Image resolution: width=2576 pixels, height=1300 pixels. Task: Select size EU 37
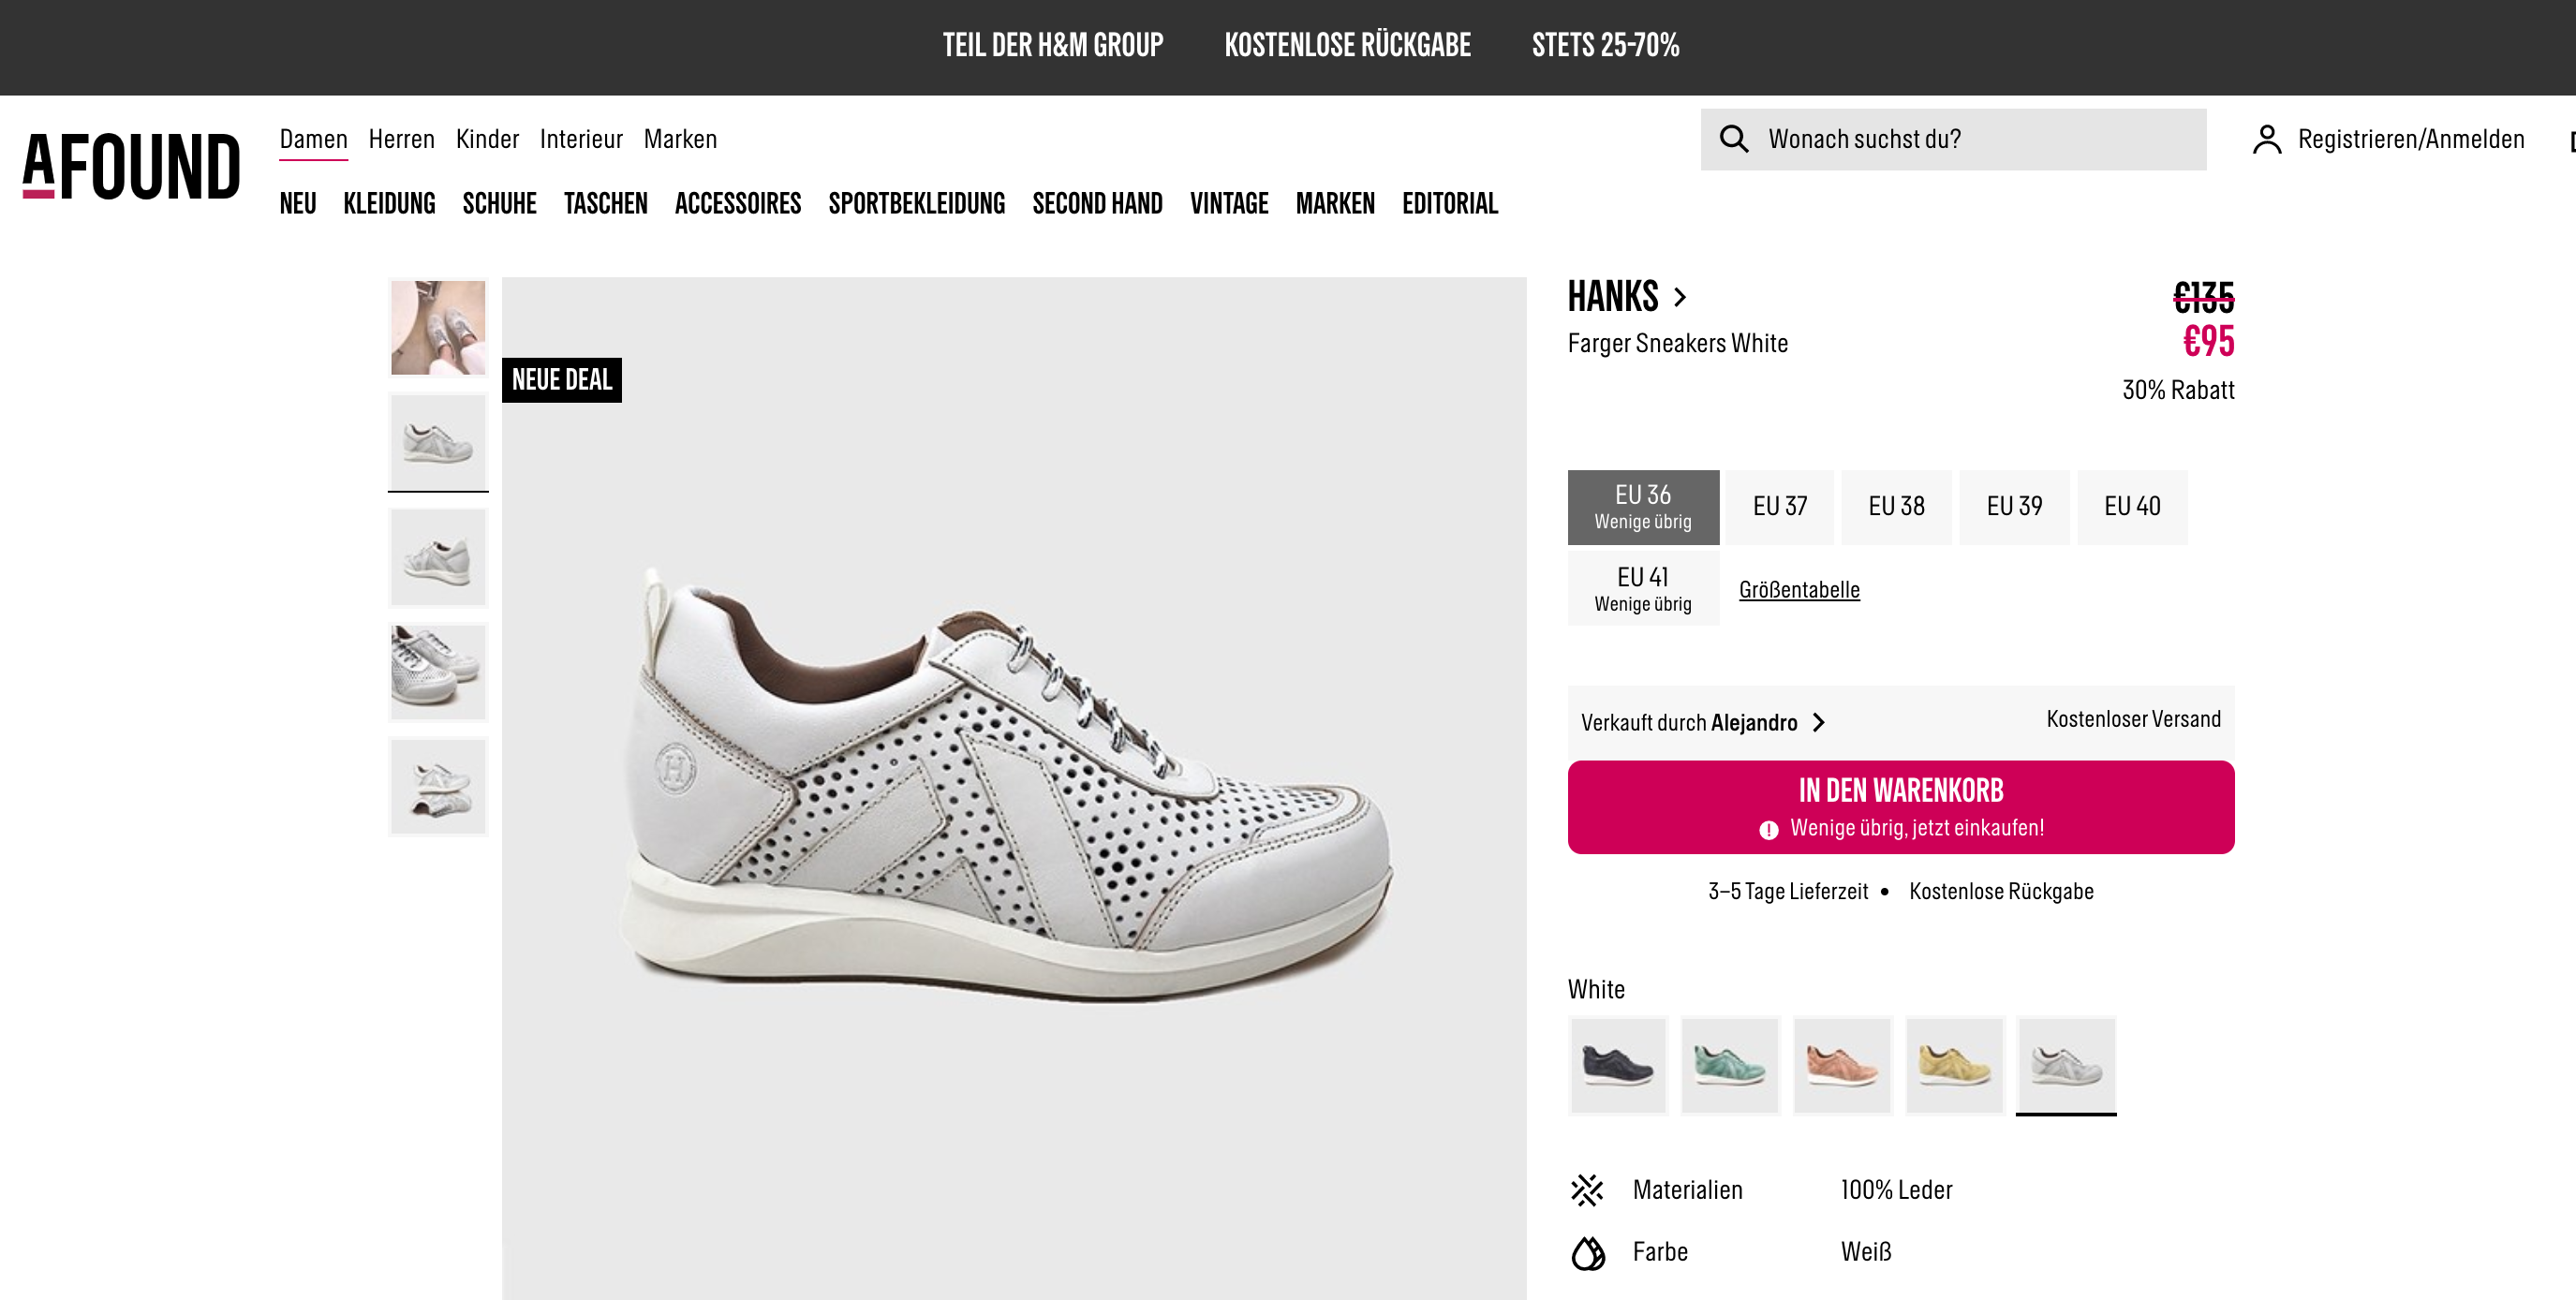1779,507
